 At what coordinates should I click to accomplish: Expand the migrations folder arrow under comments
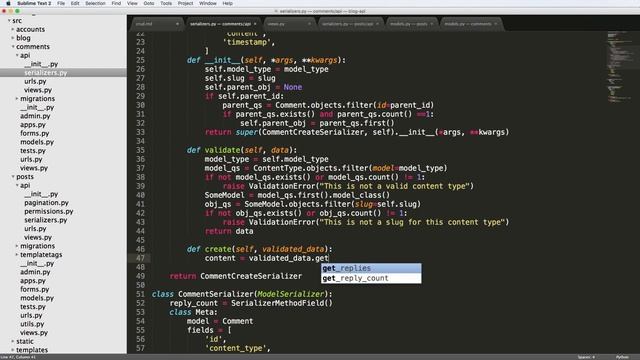point(17,99)
